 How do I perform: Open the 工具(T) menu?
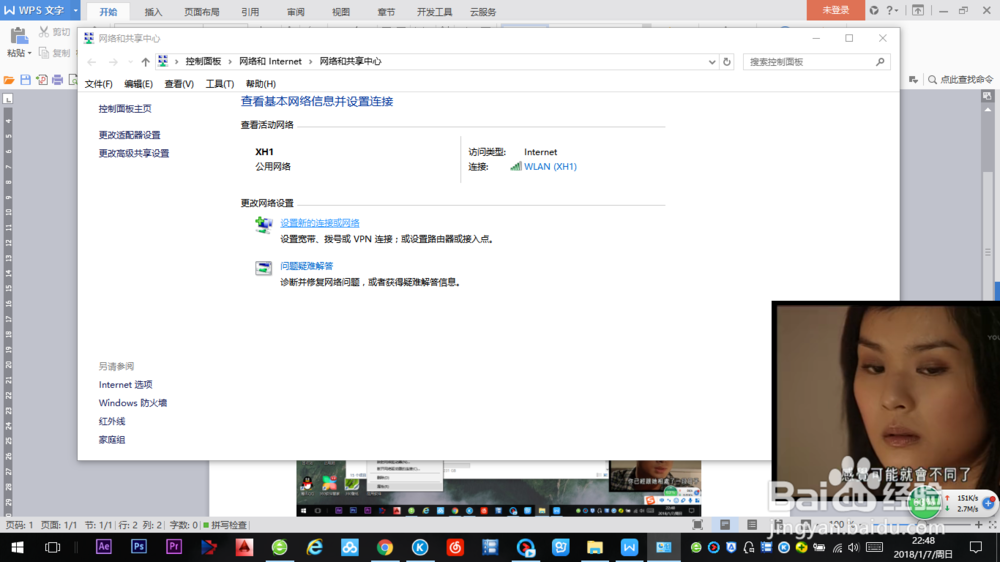point(219,84)
